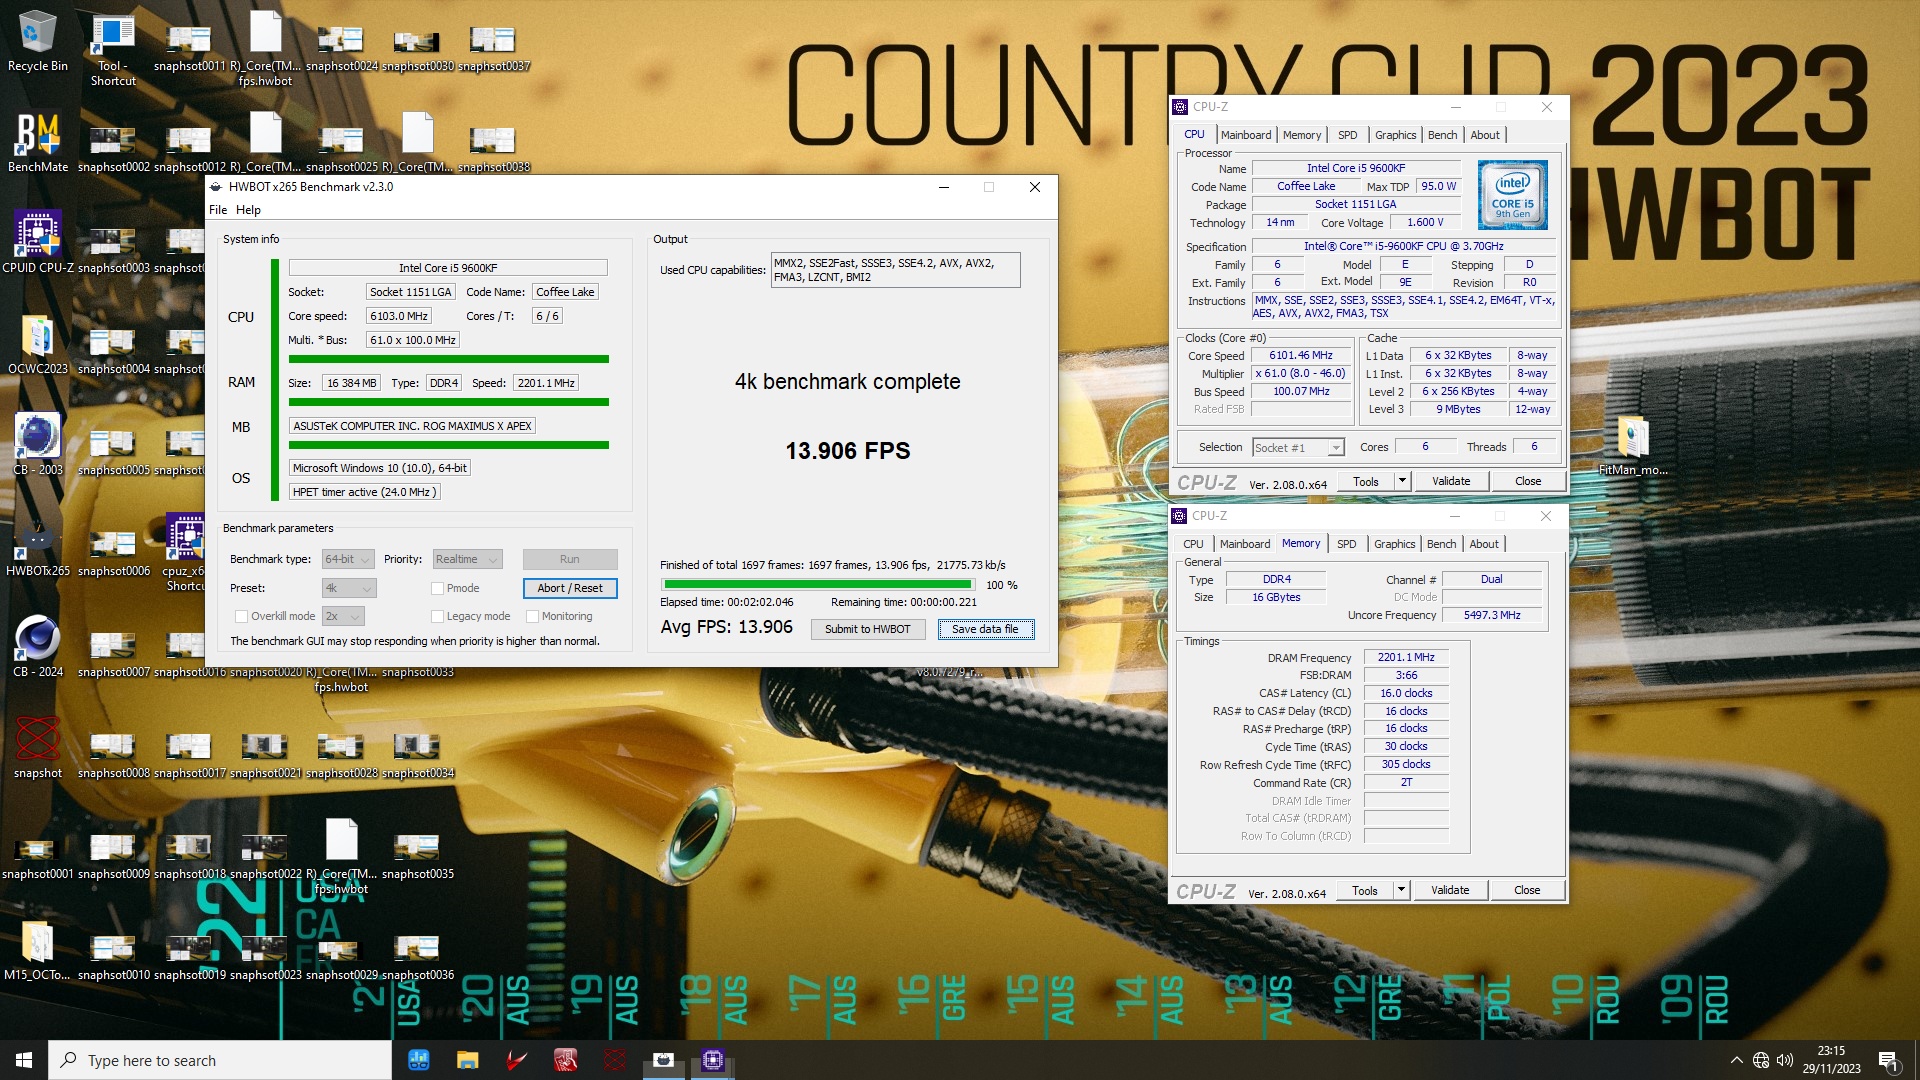The image size is (1920, 1080).
Task: Open the notifications center icon
Action: pos(1889,1060)
